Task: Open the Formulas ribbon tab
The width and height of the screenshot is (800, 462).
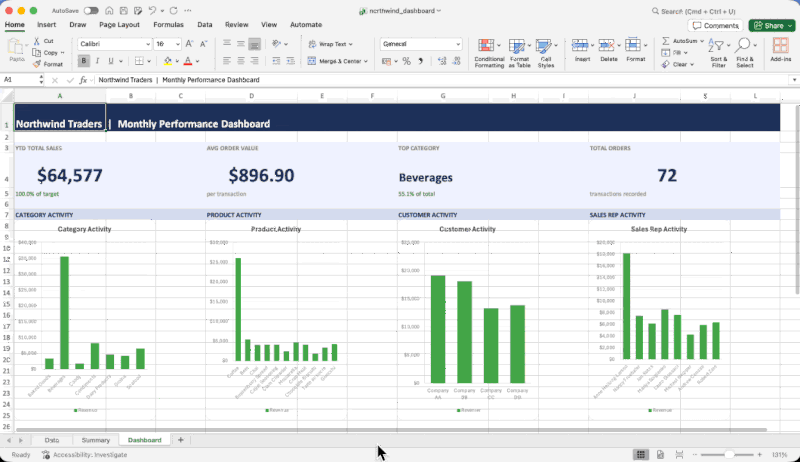Action: 168,24
